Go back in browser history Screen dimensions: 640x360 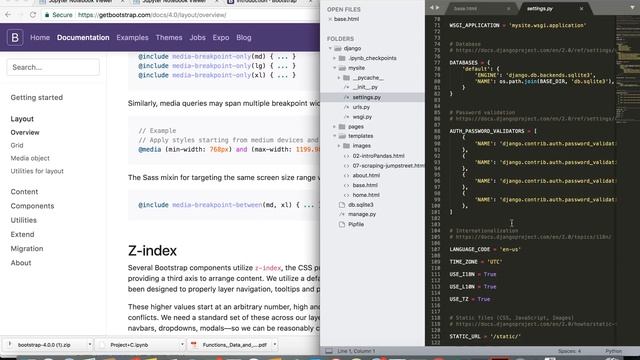click(x=8, y=15)
